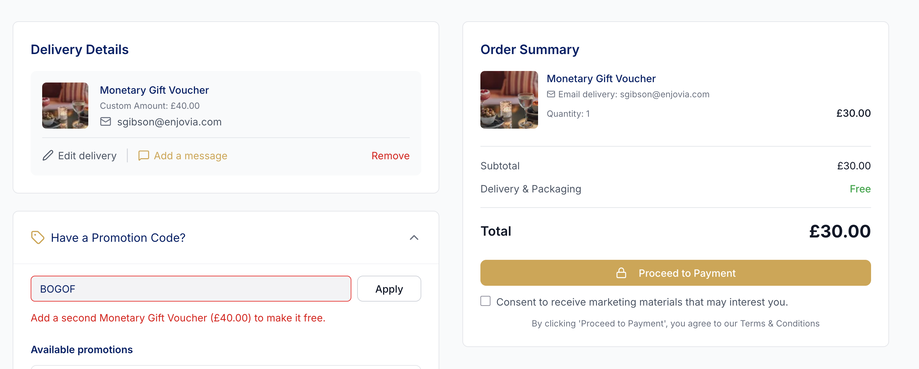Click the Monetary Gift Voucher title in Delivery Details
919x369 pixels.
coord(154,90)
